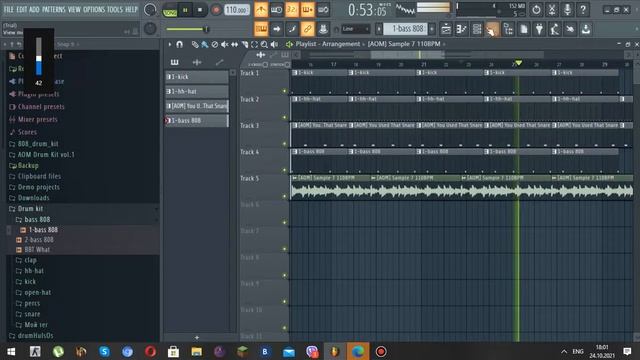Open the TOOLS menu
The image size is (640, 360).
(x=115, y=9)
